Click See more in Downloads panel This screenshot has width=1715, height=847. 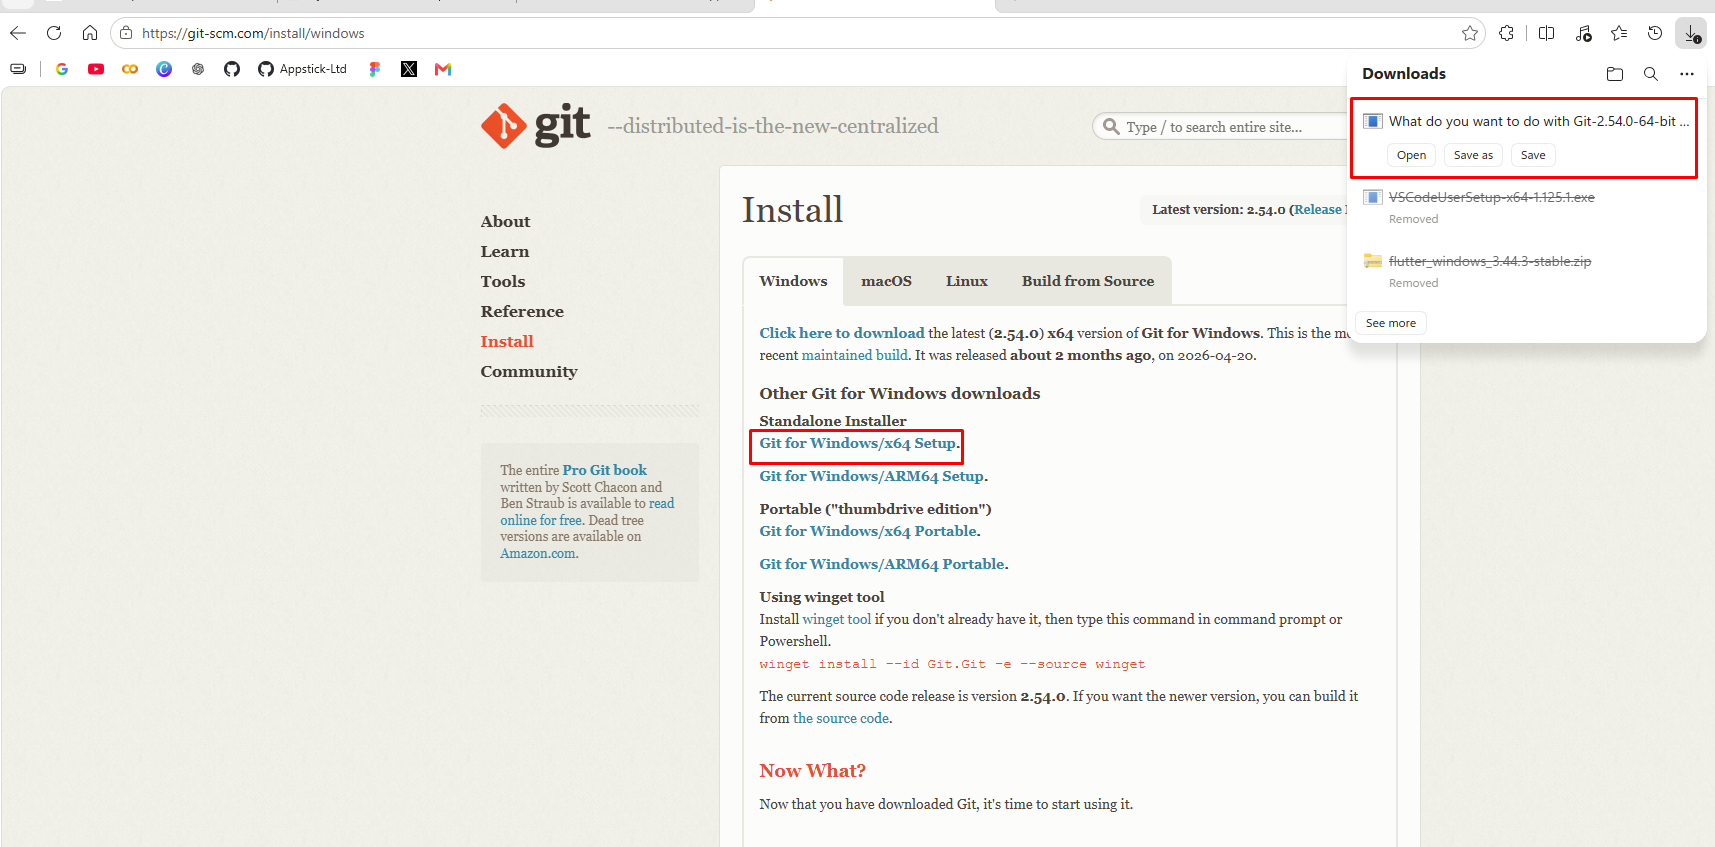(1390, 323)
